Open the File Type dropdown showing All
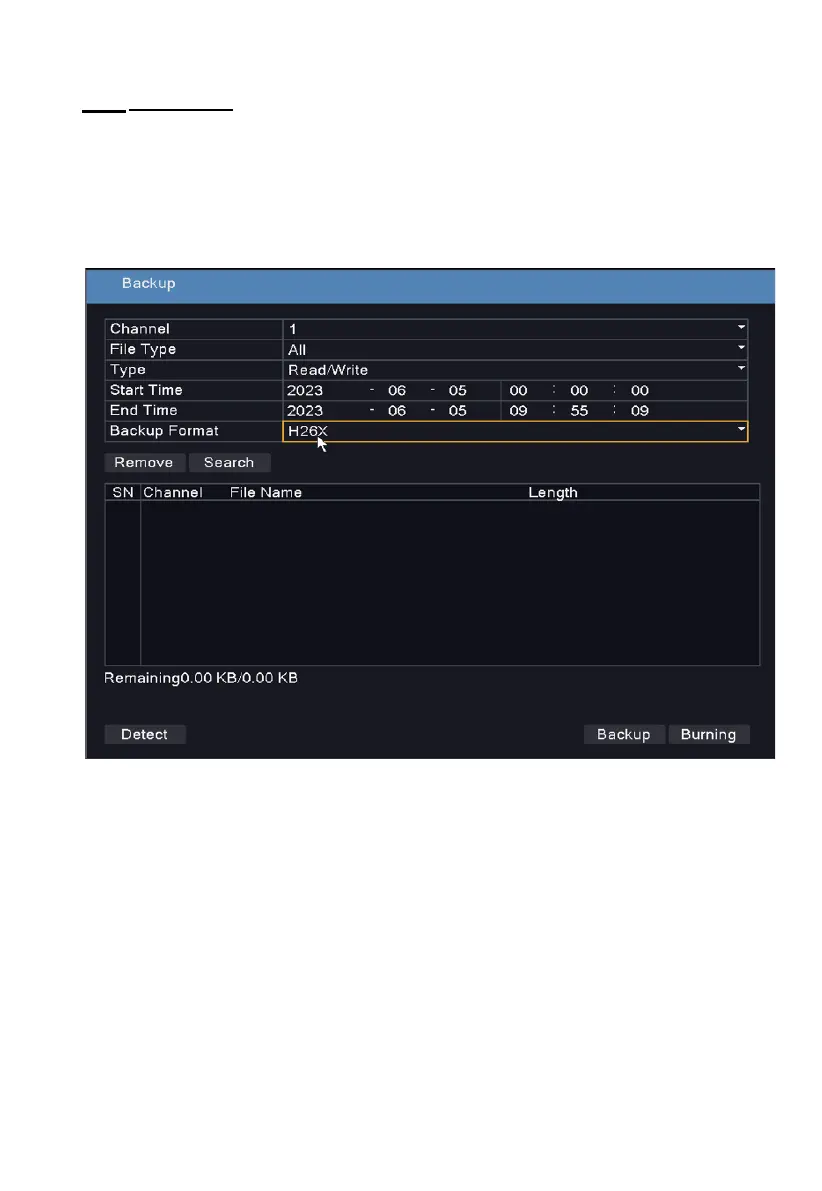The height and width of the screenshot is (1191, 822). click(x=515, y=349)
